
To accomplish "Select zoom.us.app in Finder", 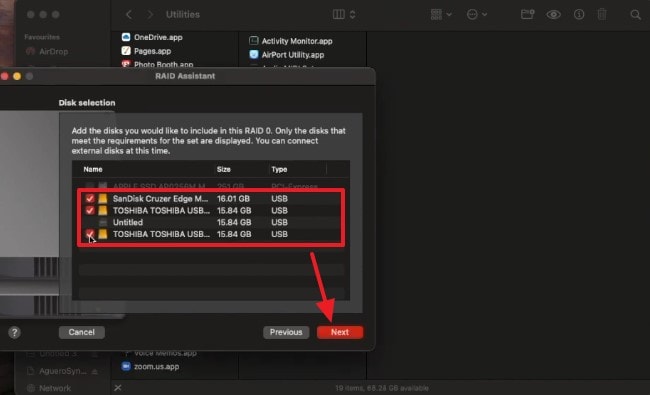I will 156,366.
